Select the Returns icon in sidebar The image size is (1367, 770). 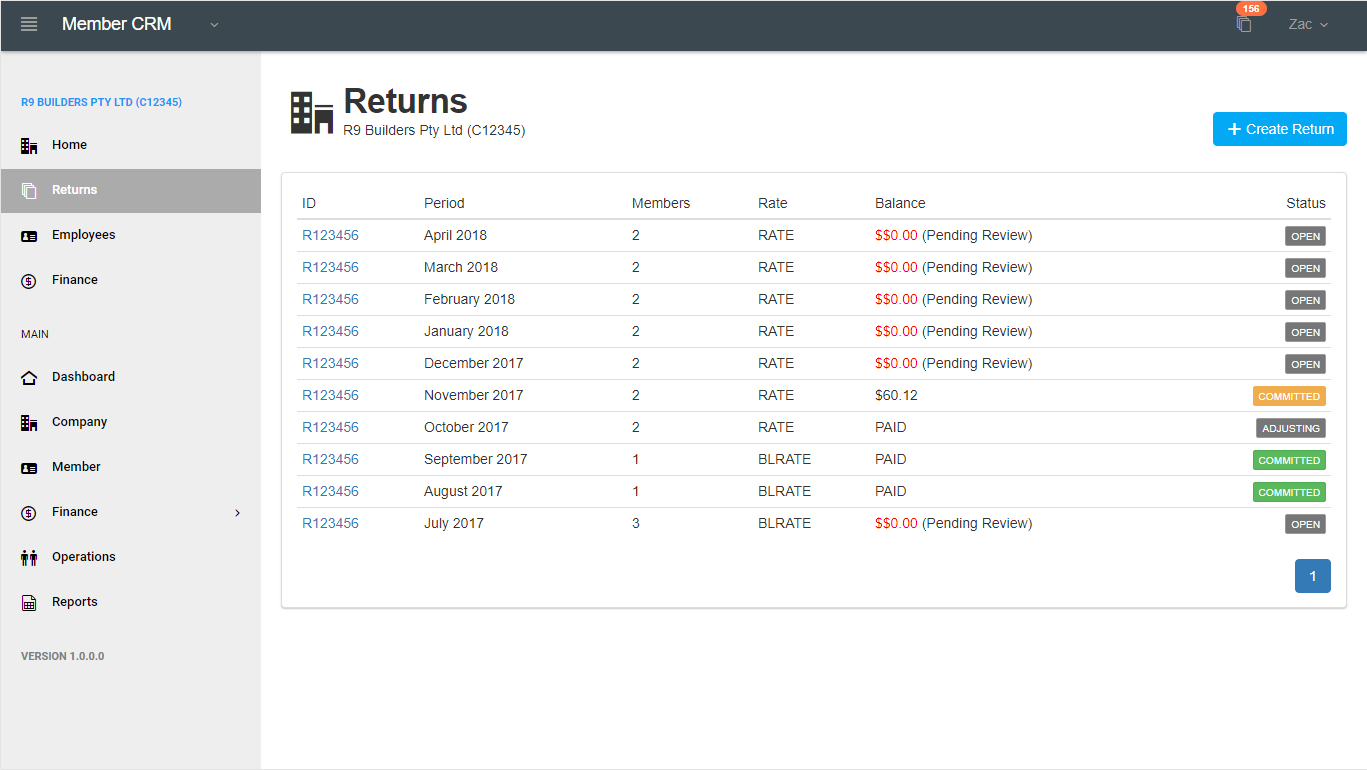[x=29, y=191]
